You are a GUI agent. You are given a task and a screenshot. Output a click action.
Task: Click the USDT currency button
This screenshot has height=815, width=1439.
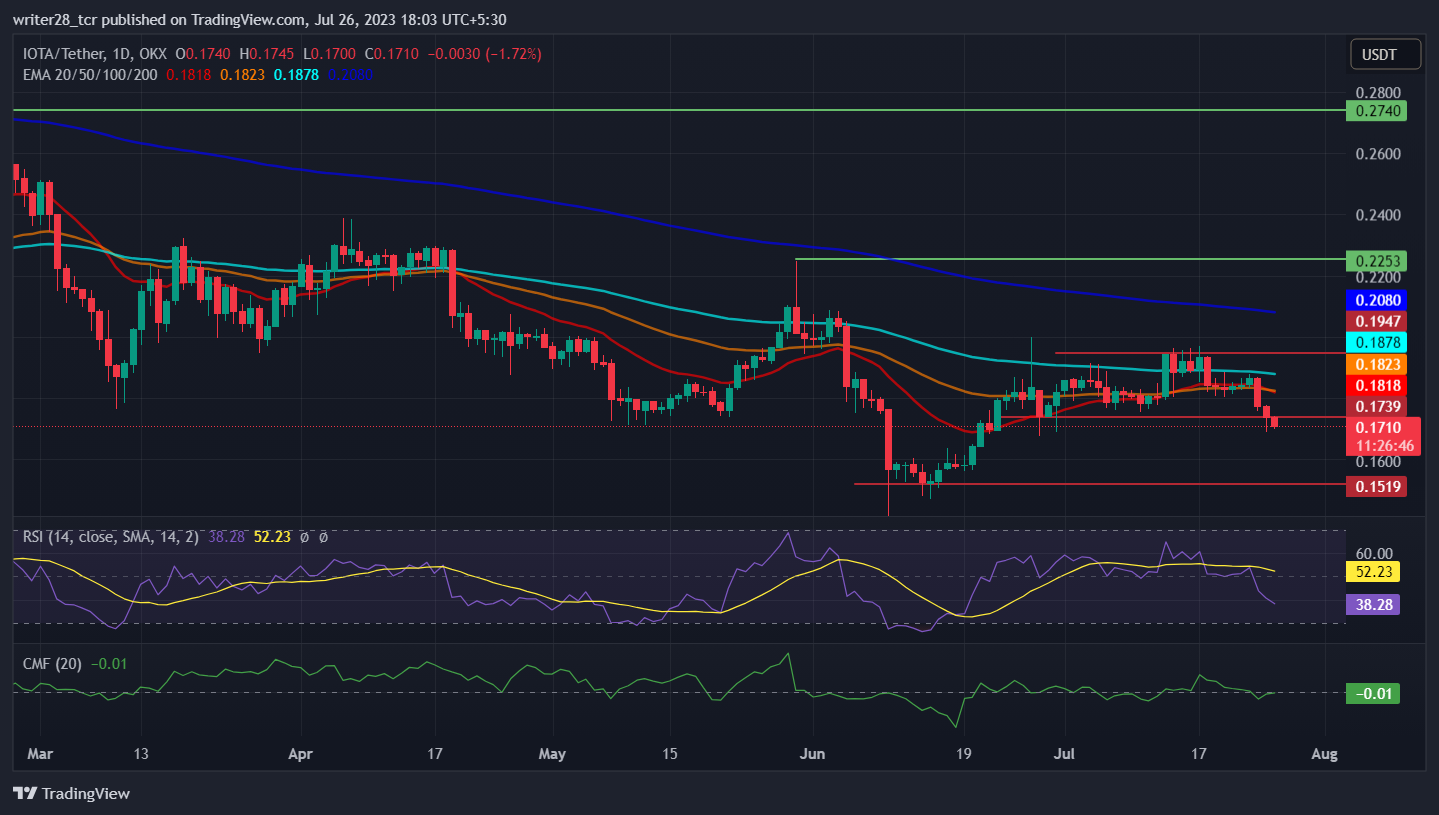1385,55
